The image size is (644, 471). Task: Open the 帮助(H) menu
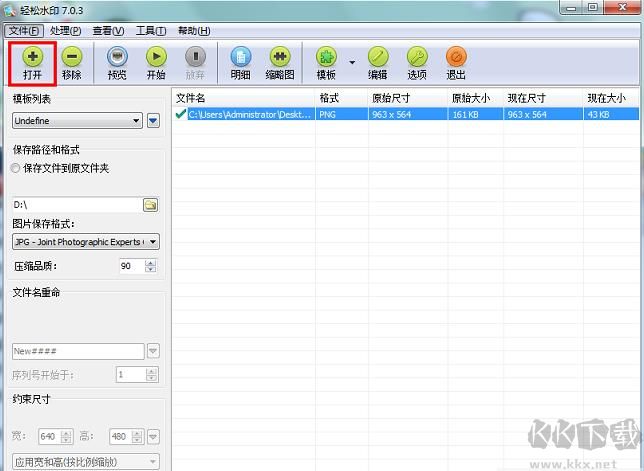[x=194, y=31]
